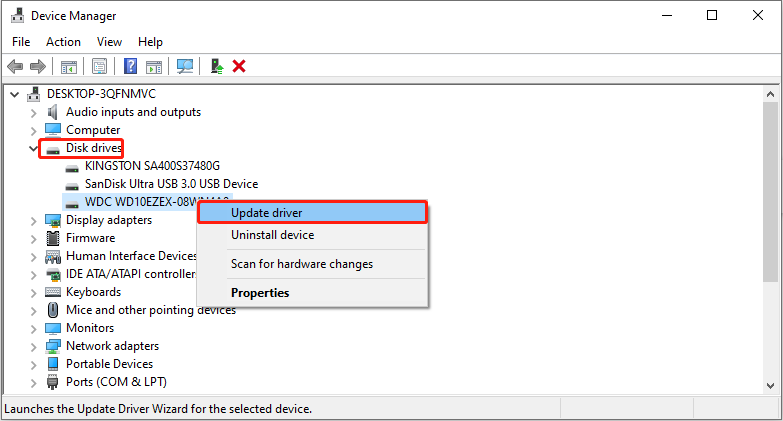Click the Keyboards category icon
783x421 pixels.
53,292
